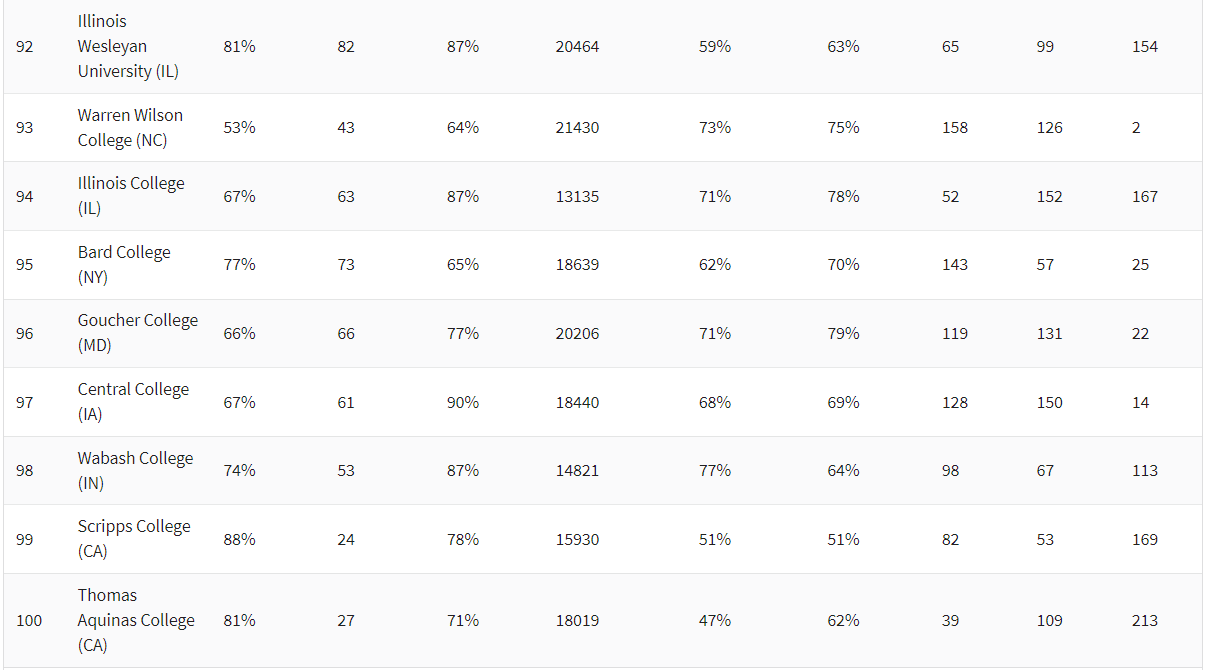Click the 14821 value in Wabash row
Screen dimensions: 1205x670
coord(577,470)
